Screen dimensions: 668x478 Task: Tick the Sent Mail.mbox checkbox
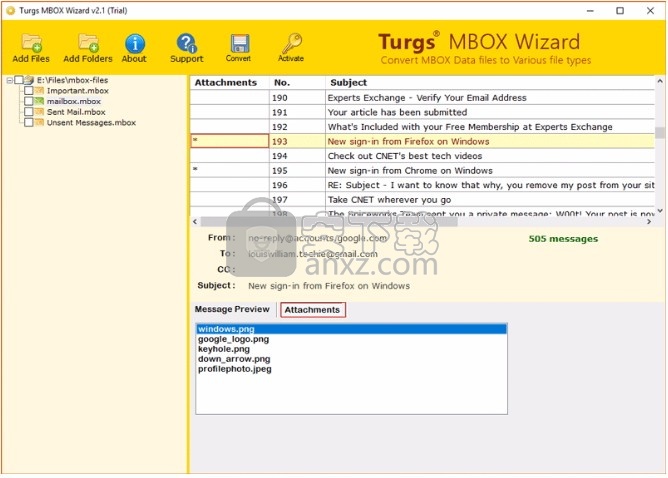(x=29, y=112)
